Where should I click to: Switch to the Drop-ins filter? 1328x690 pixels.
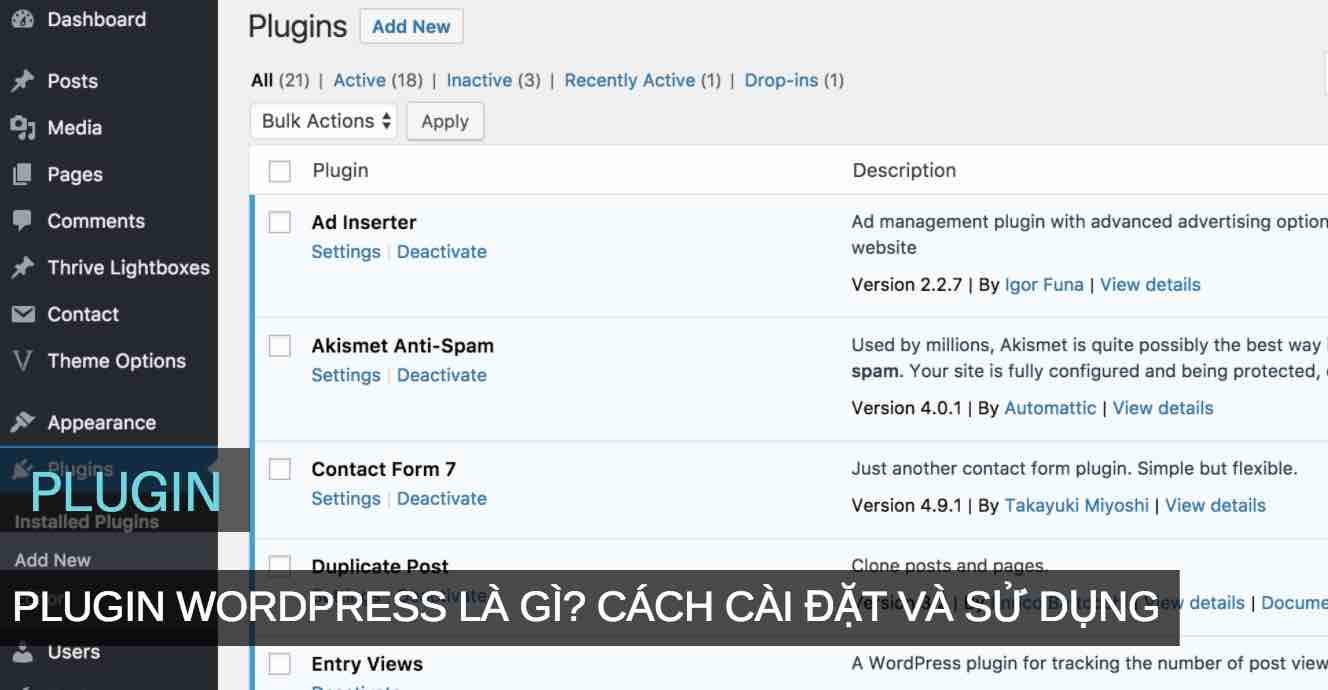pyautogui.click(x=781, y=80)
